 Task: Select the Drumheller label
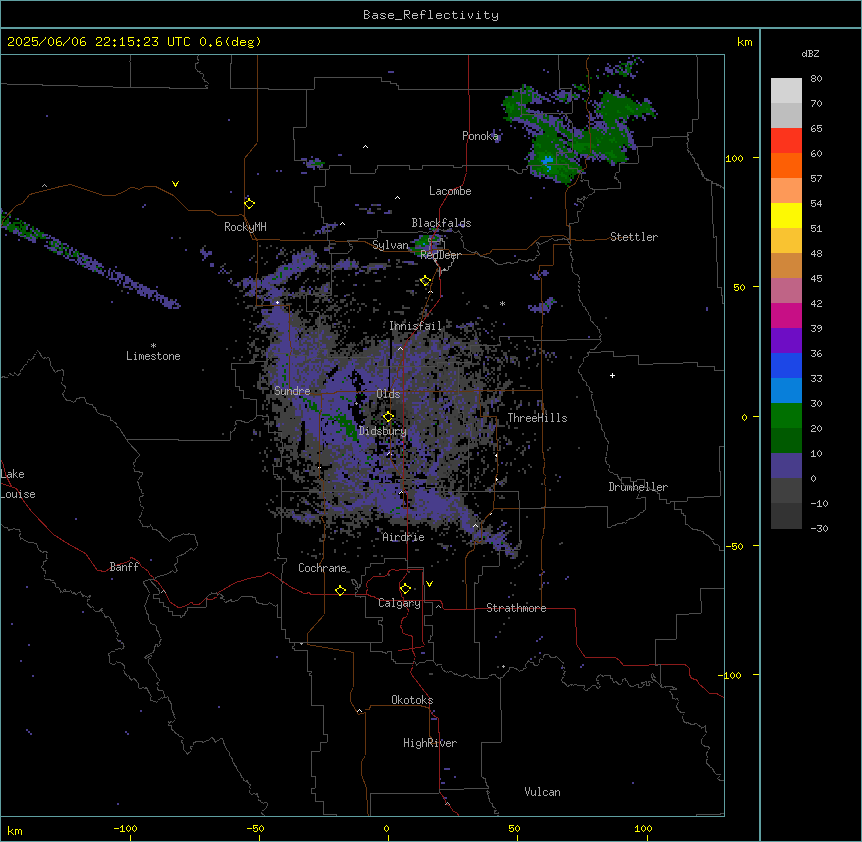(x=638, y=487)
